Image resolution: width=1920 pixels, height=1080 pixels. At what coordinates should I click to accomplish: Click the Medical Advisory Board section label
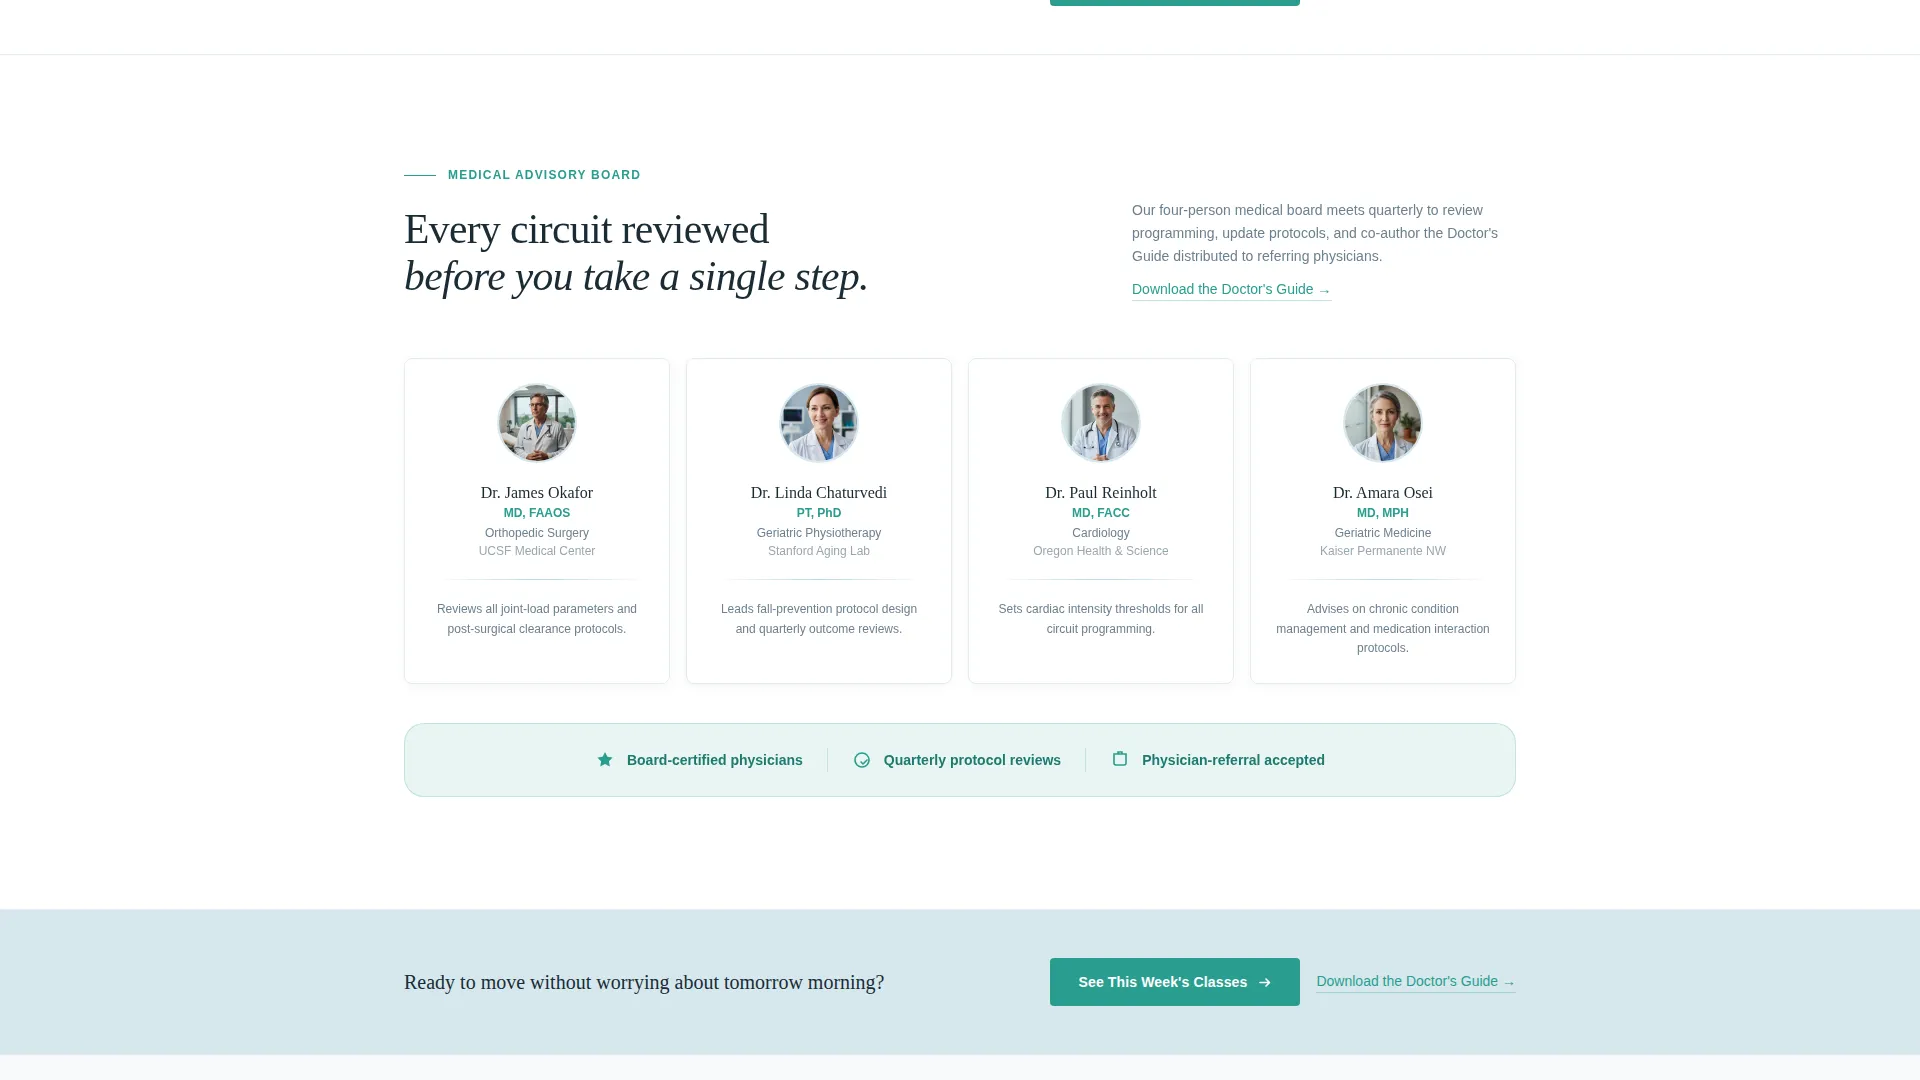pyautogui.click(x=544, y=175)
